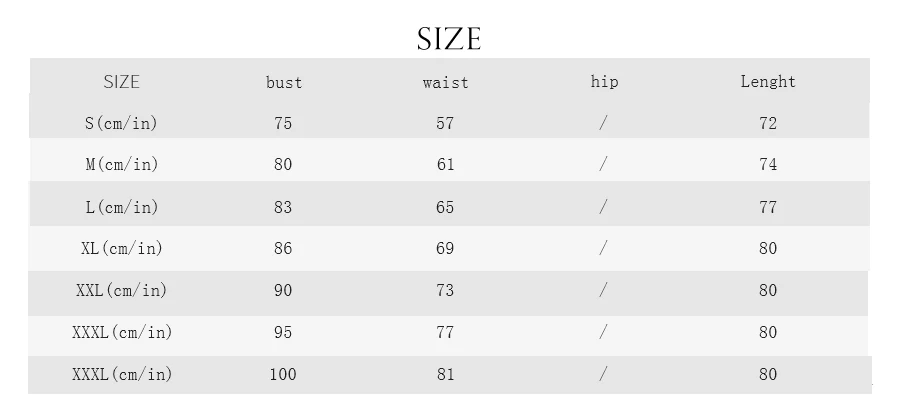Select waist value 69 for XL

[445, 248]
